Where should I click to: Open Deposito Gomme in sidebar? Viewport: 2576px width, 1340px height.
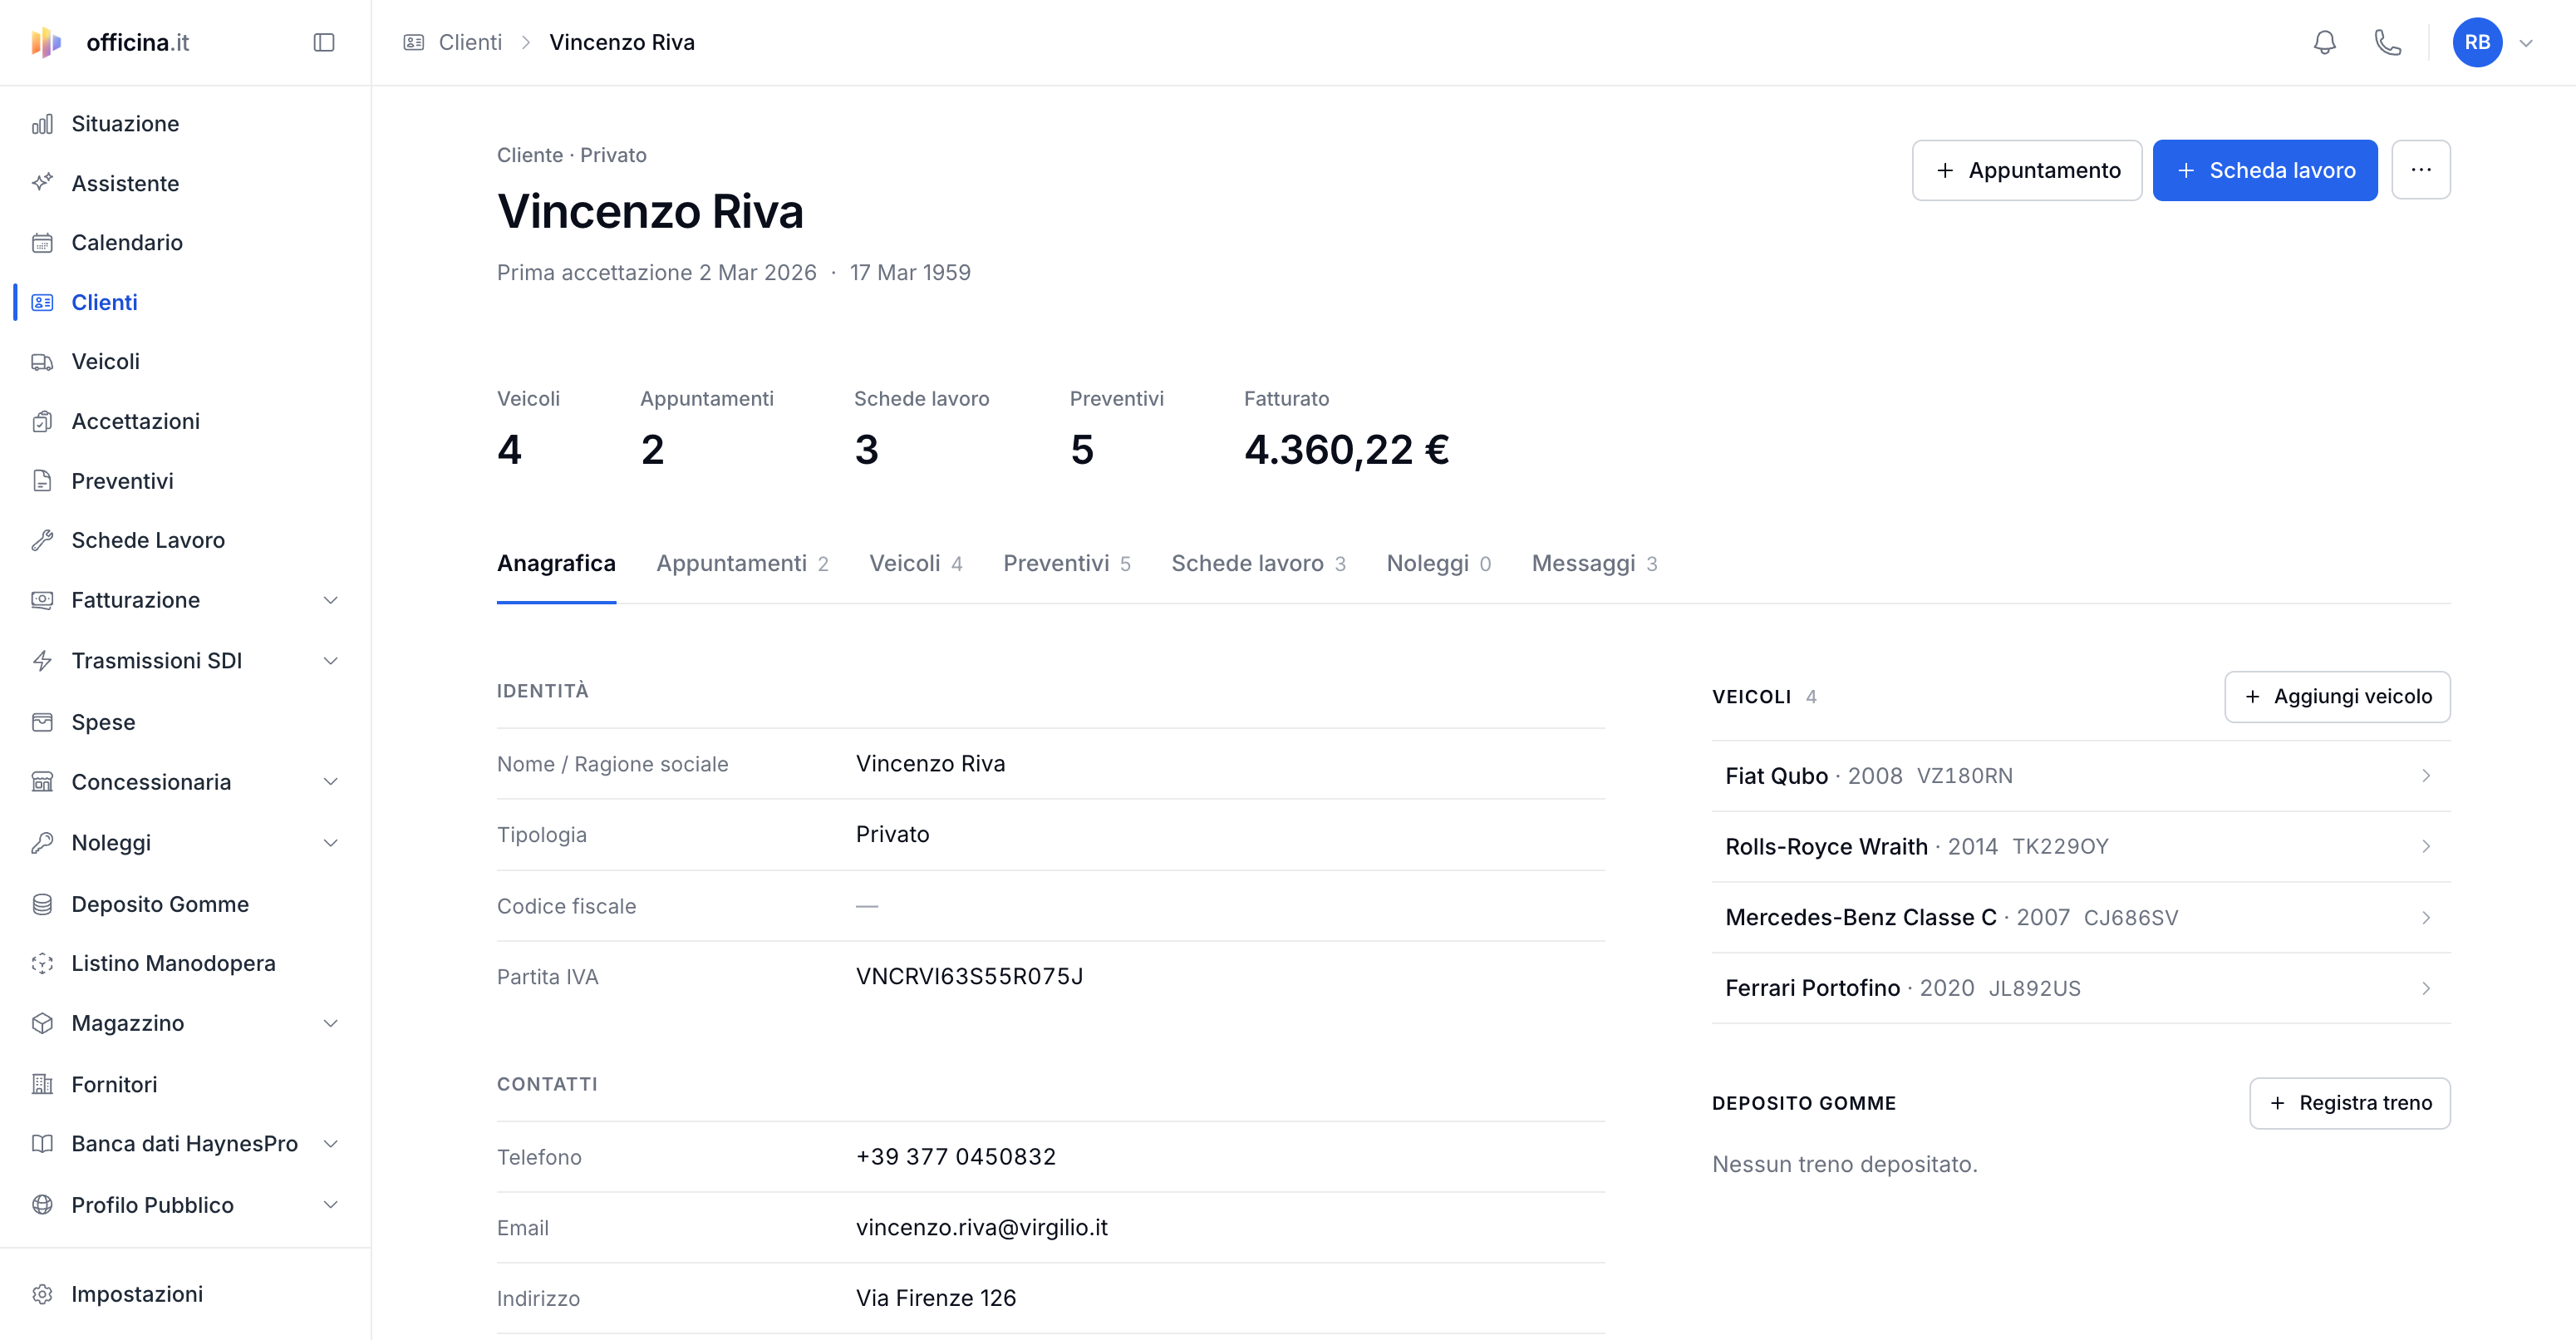pos(185,904)
